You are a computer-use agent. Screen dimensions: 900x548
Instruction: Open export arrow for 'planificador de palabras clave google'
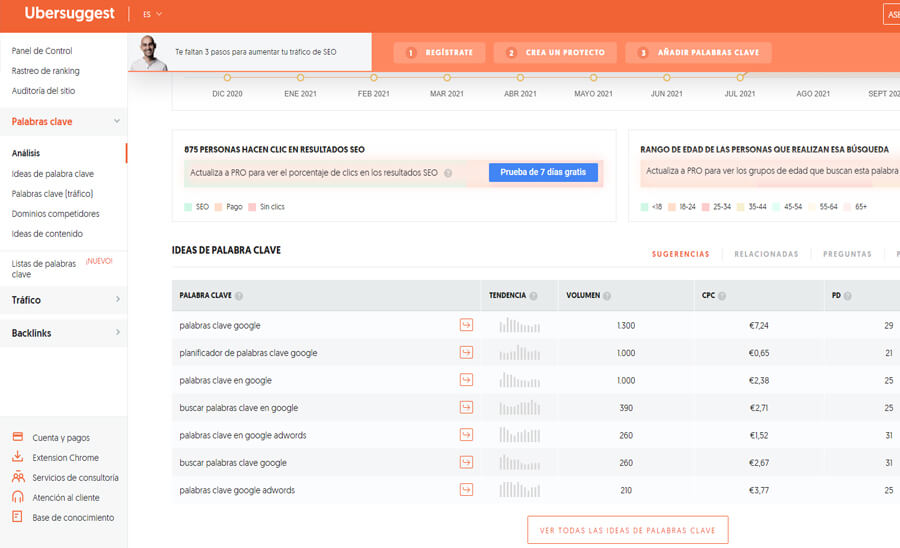466,352
